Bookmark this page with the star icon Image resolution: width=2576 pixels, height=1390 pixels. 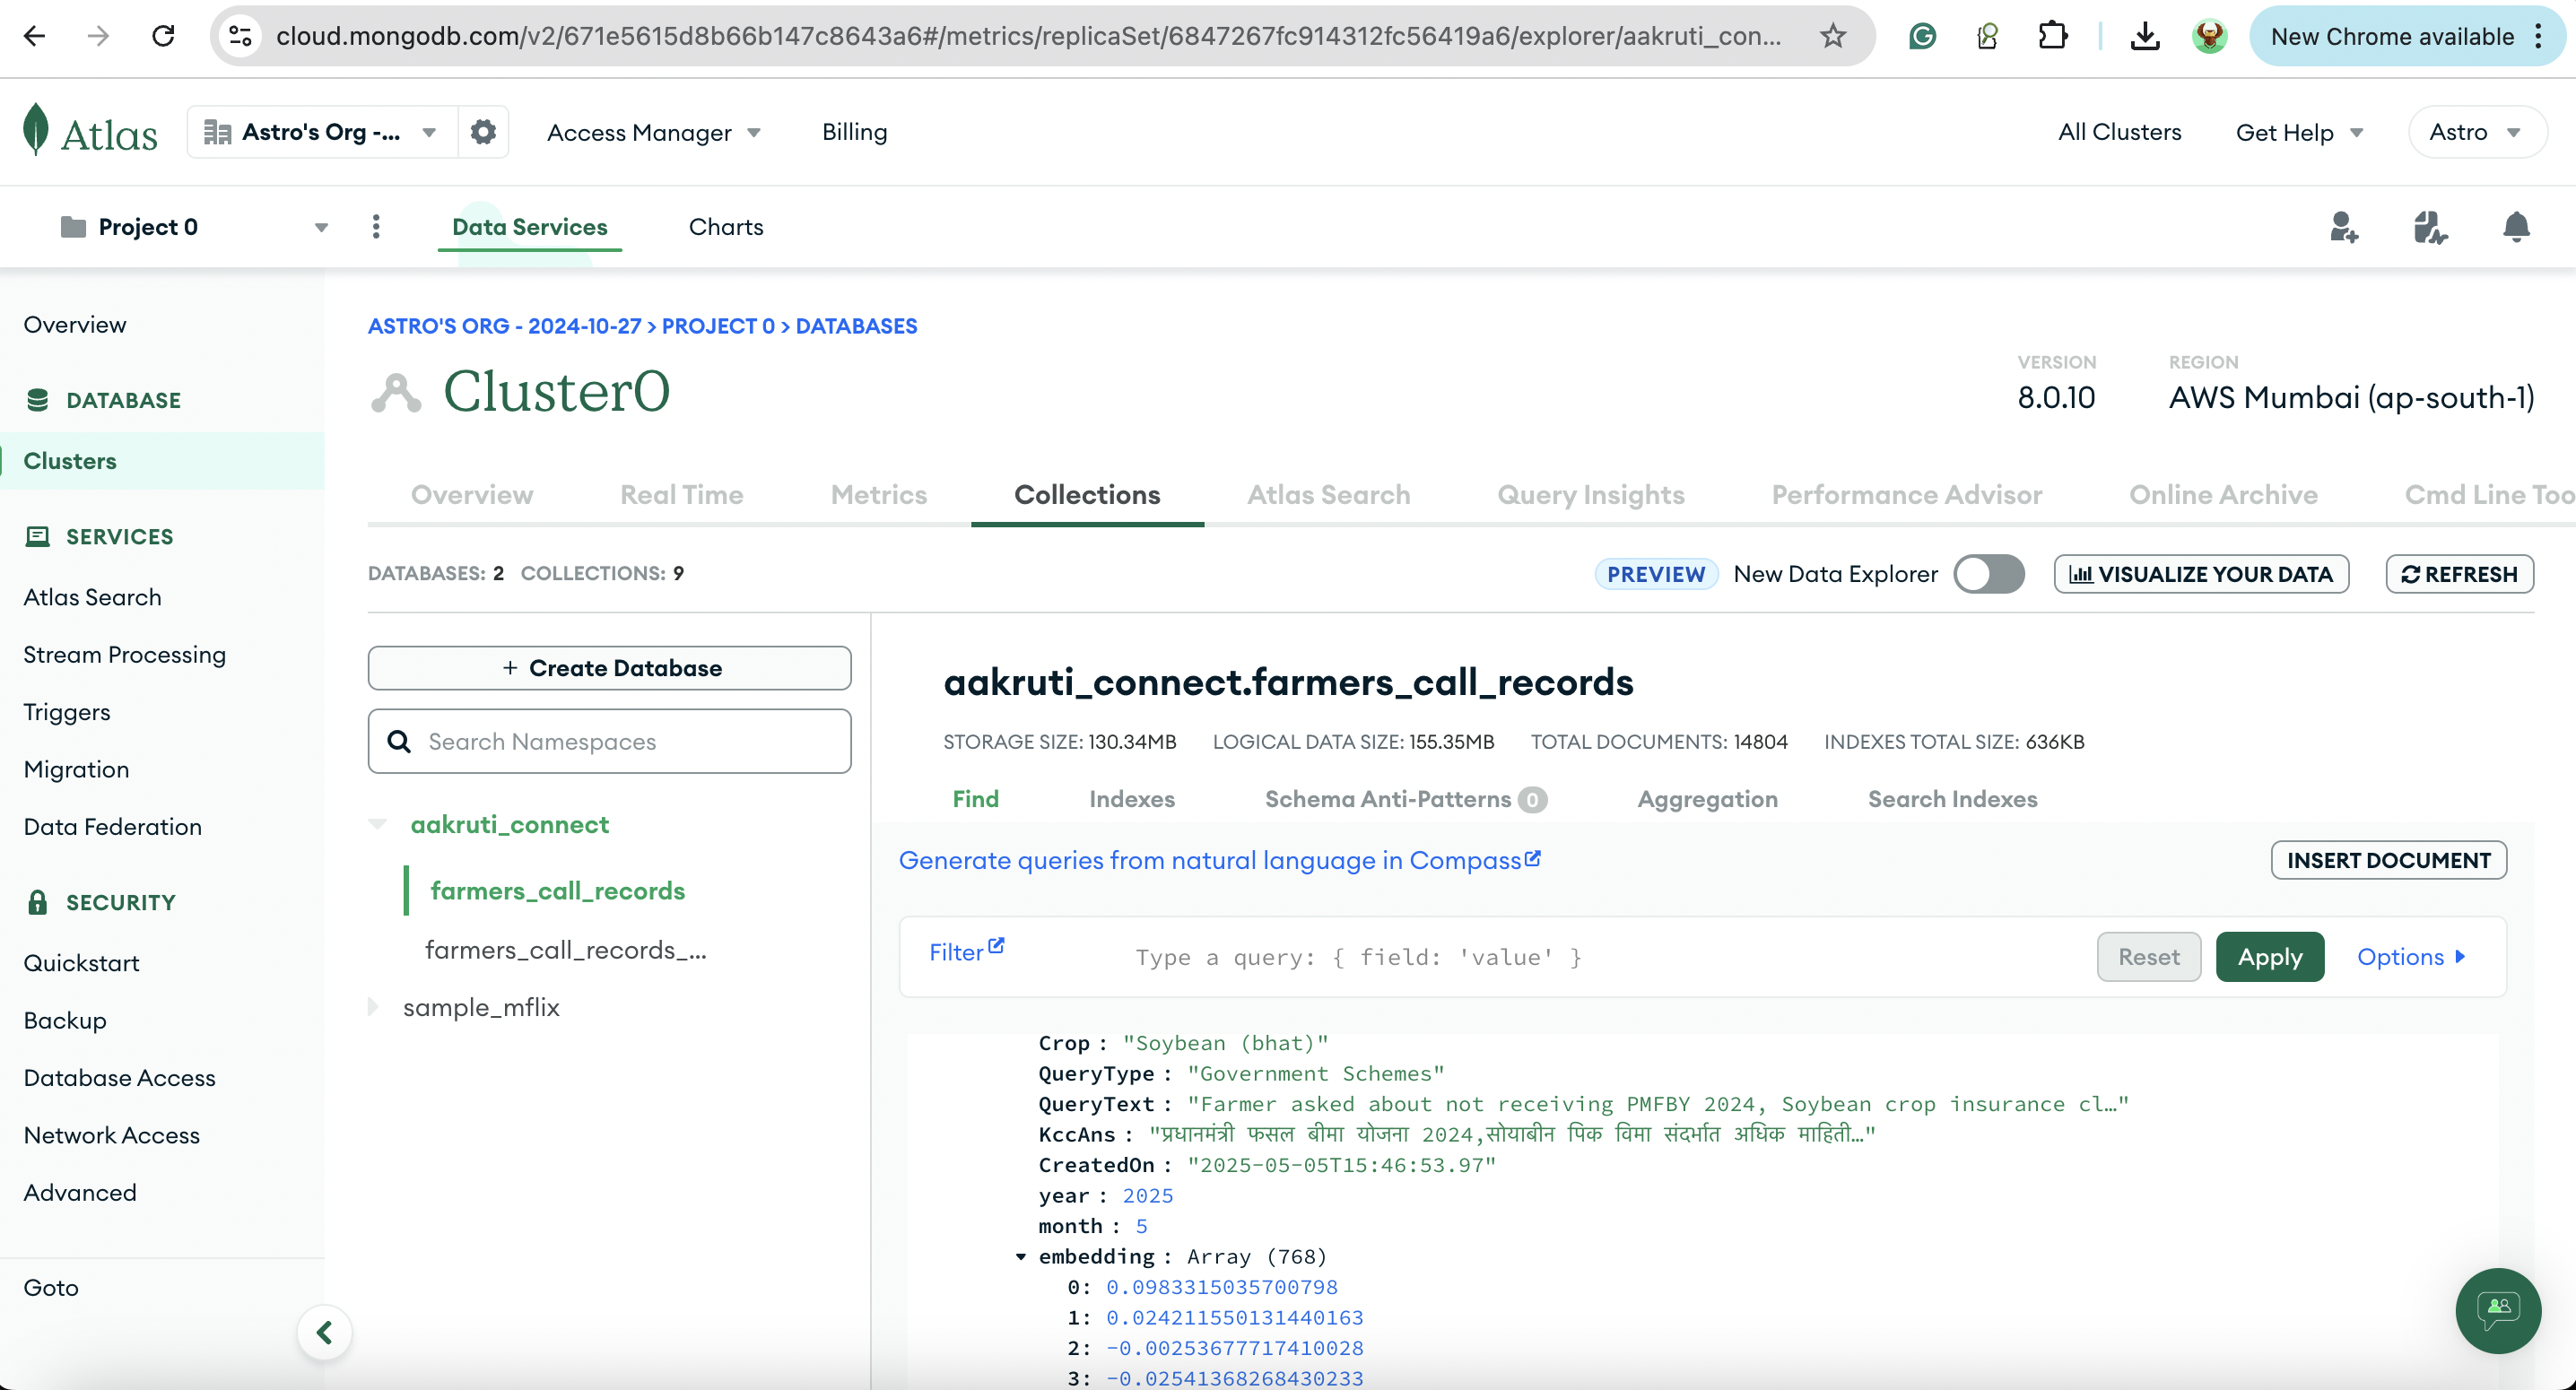(1832, 37)
